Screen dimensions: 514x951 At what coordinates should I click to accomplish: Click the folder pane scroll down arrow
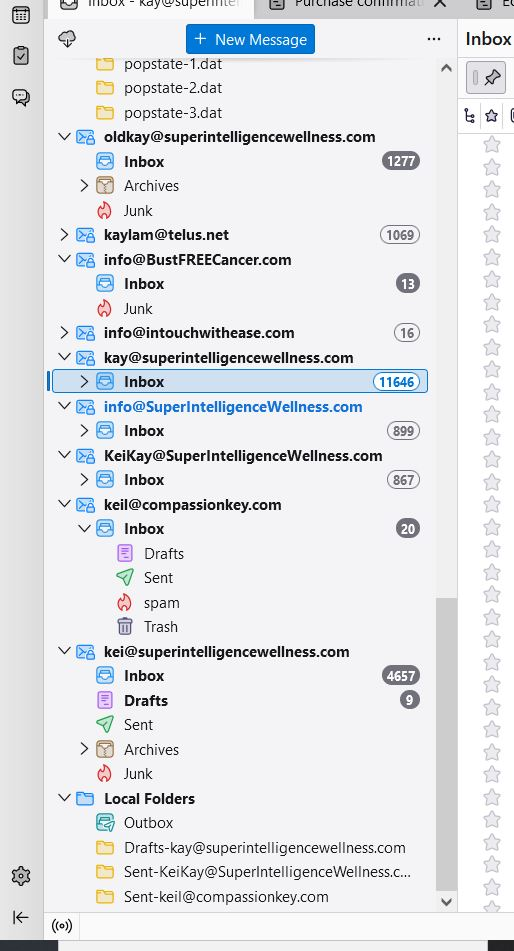click(446, 902)
